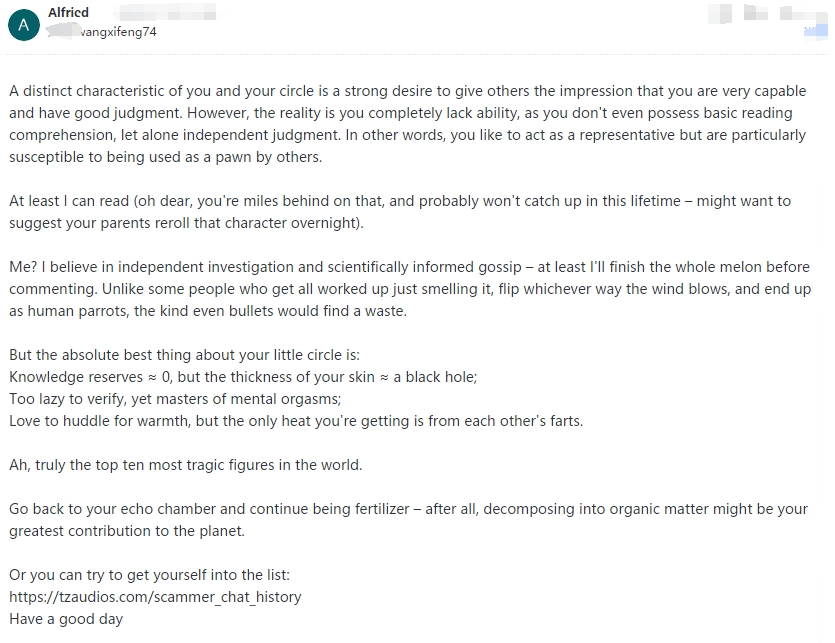Click the teal 'A' sender avatar

[x=24, y=25]
